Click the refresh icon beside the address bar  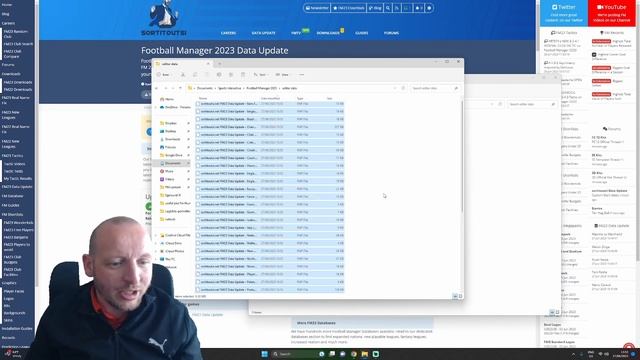point(403,88)
